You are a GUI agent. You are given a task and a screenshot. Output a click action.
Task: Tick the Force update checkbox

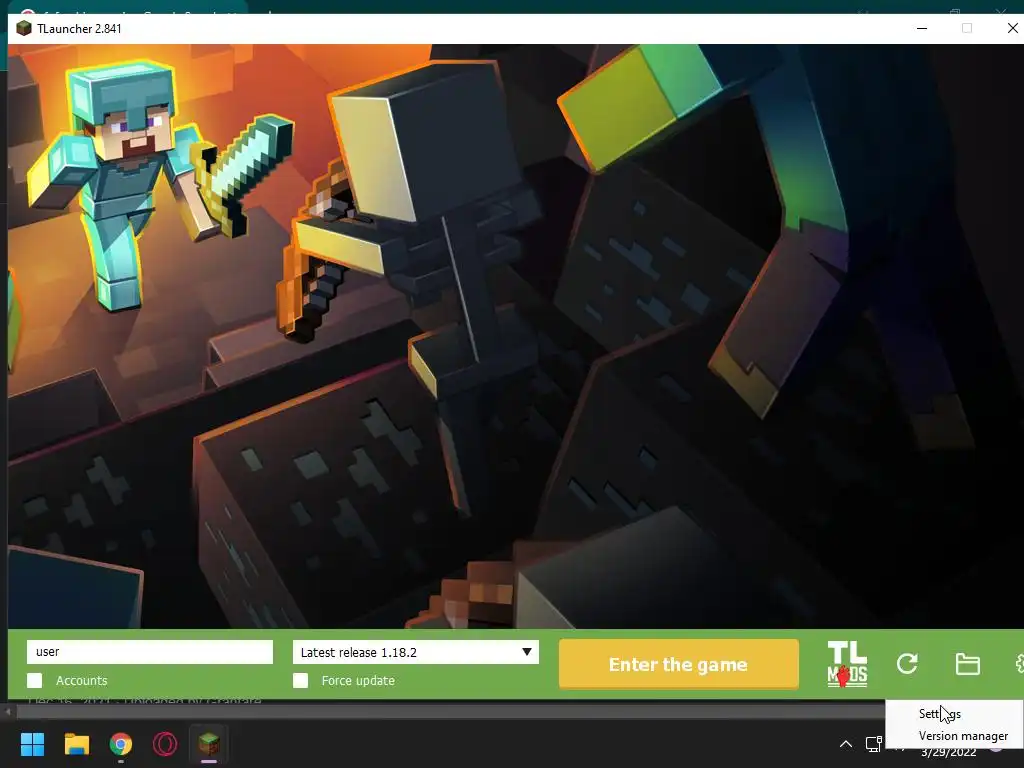[300, 680]
